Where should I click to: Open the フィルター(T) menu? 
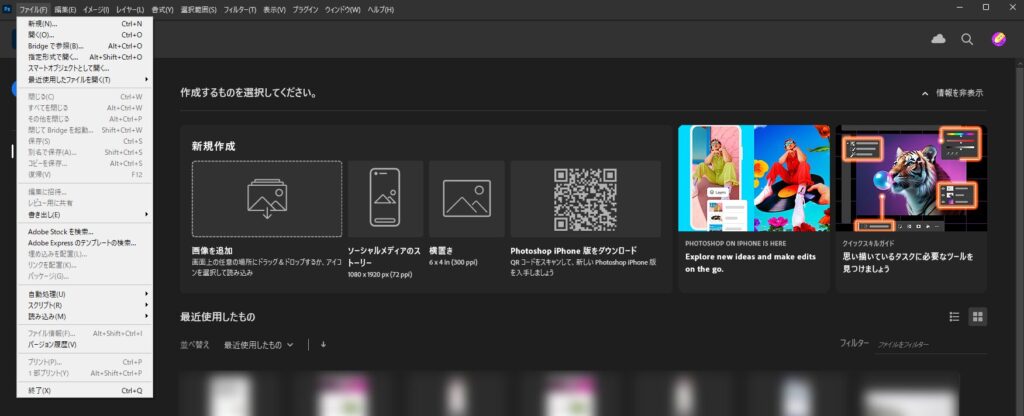[240, 10]
